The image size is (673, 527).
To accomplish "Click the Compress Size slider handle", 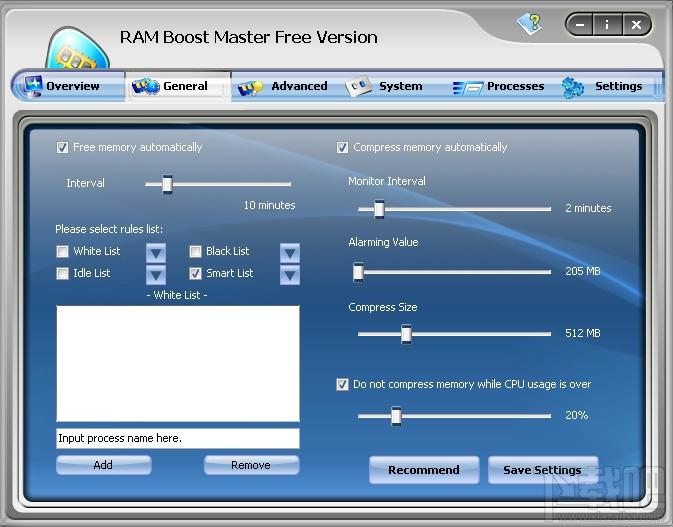I will (406, 334).
